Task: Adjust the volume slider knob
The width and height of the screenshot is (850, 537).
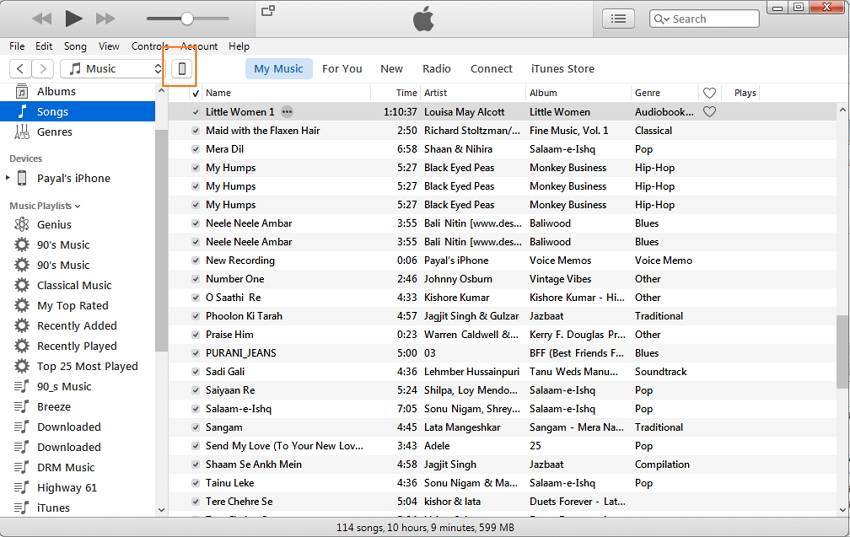Action: point(187,18)
